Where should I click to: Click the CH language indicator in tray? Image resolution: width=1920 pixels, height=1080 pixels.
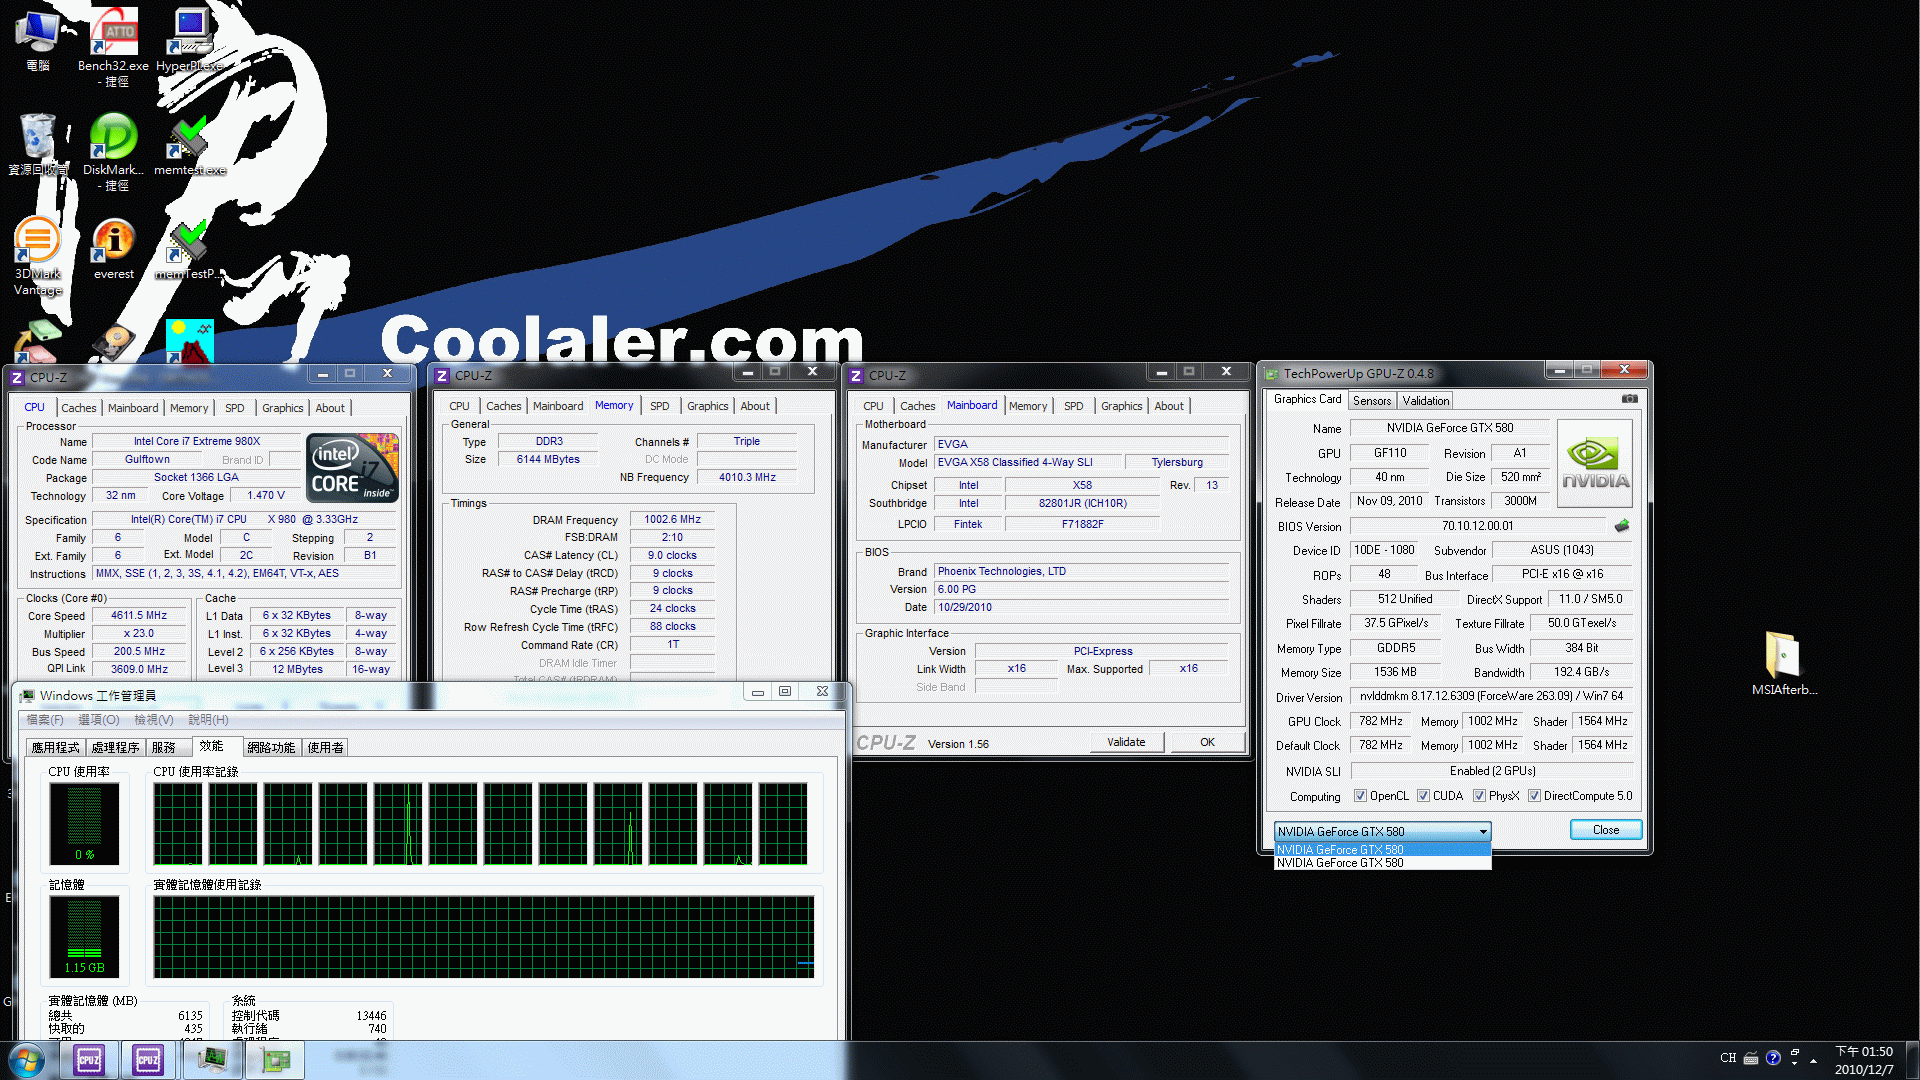[x=1728, y=1058]
